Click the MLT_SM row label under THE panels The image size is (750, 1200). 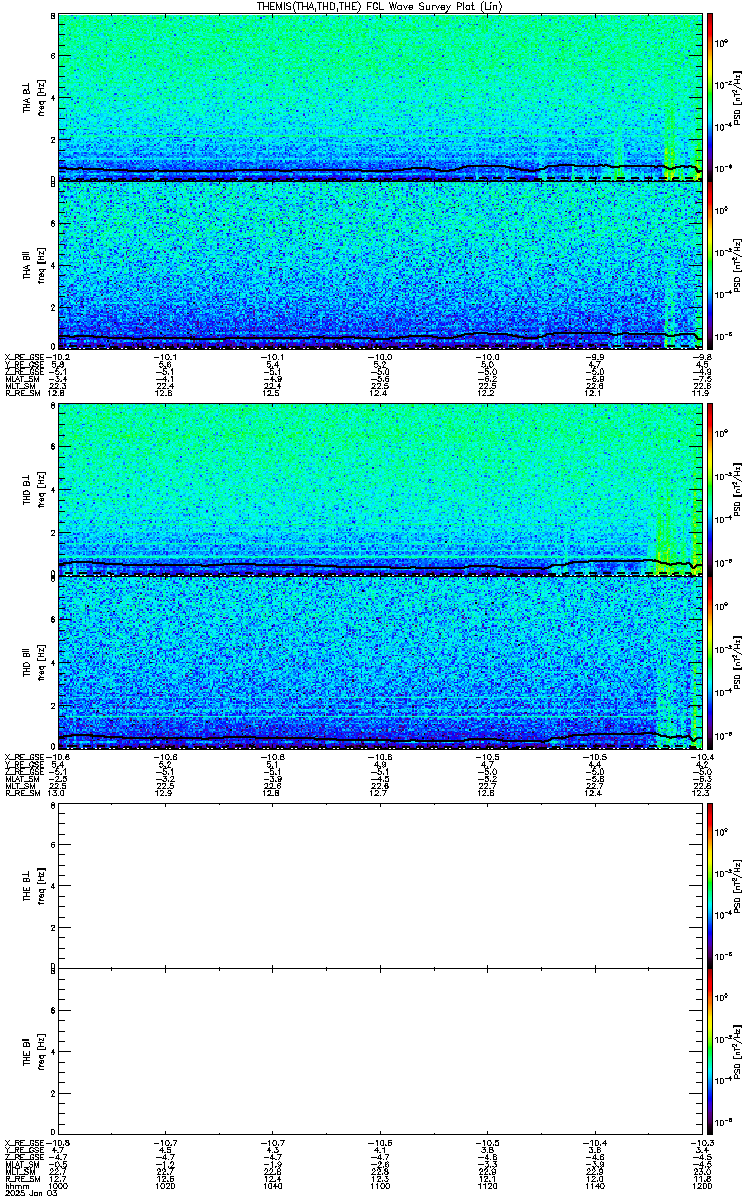[x=19, y=1172]
